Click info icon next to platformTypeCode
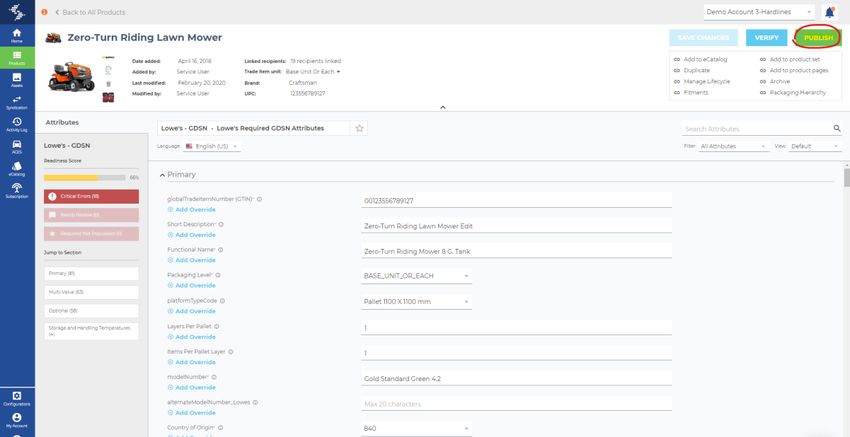 [x=222, y=300]
